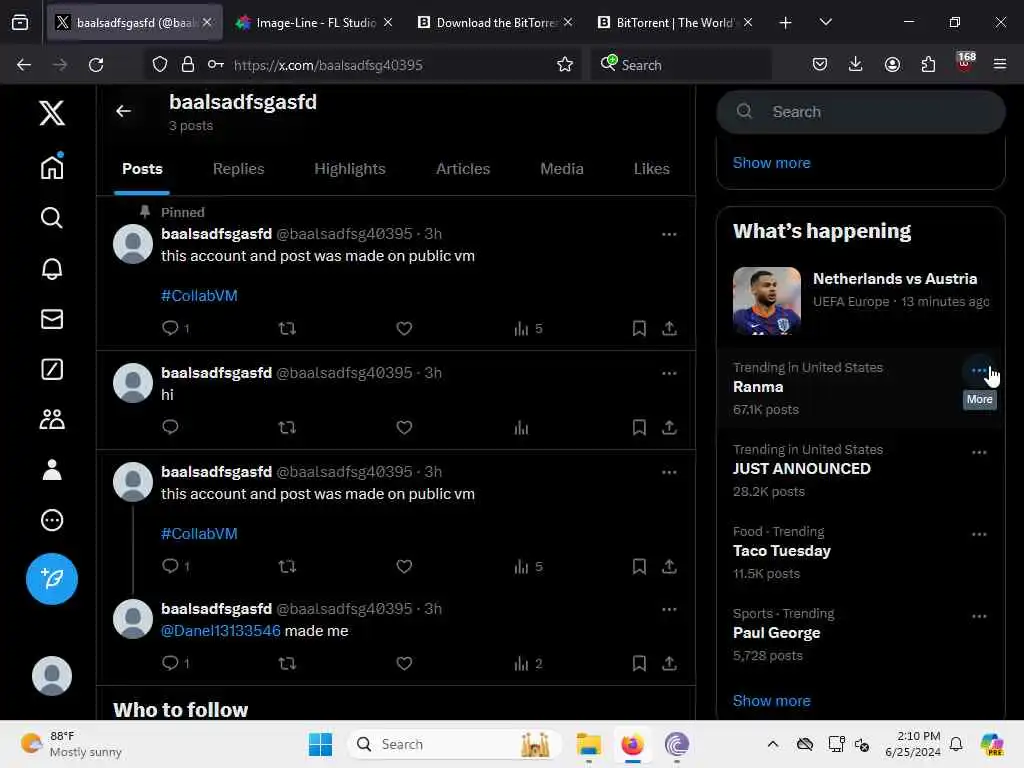The width and height of the screenshot is (1024, 768).
Task: Click the blue compose post button
Action: pos(52,579)
